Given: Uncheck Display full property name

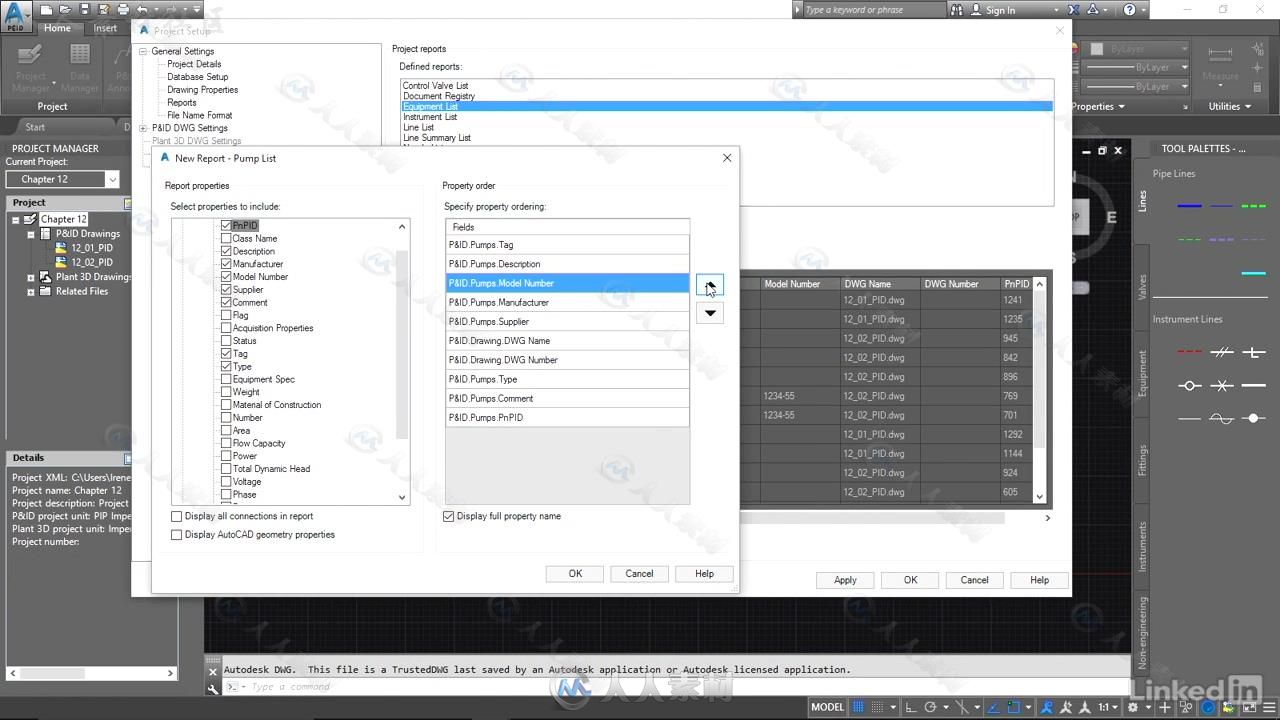Looking at the screenshot, I should pos(449,516).
